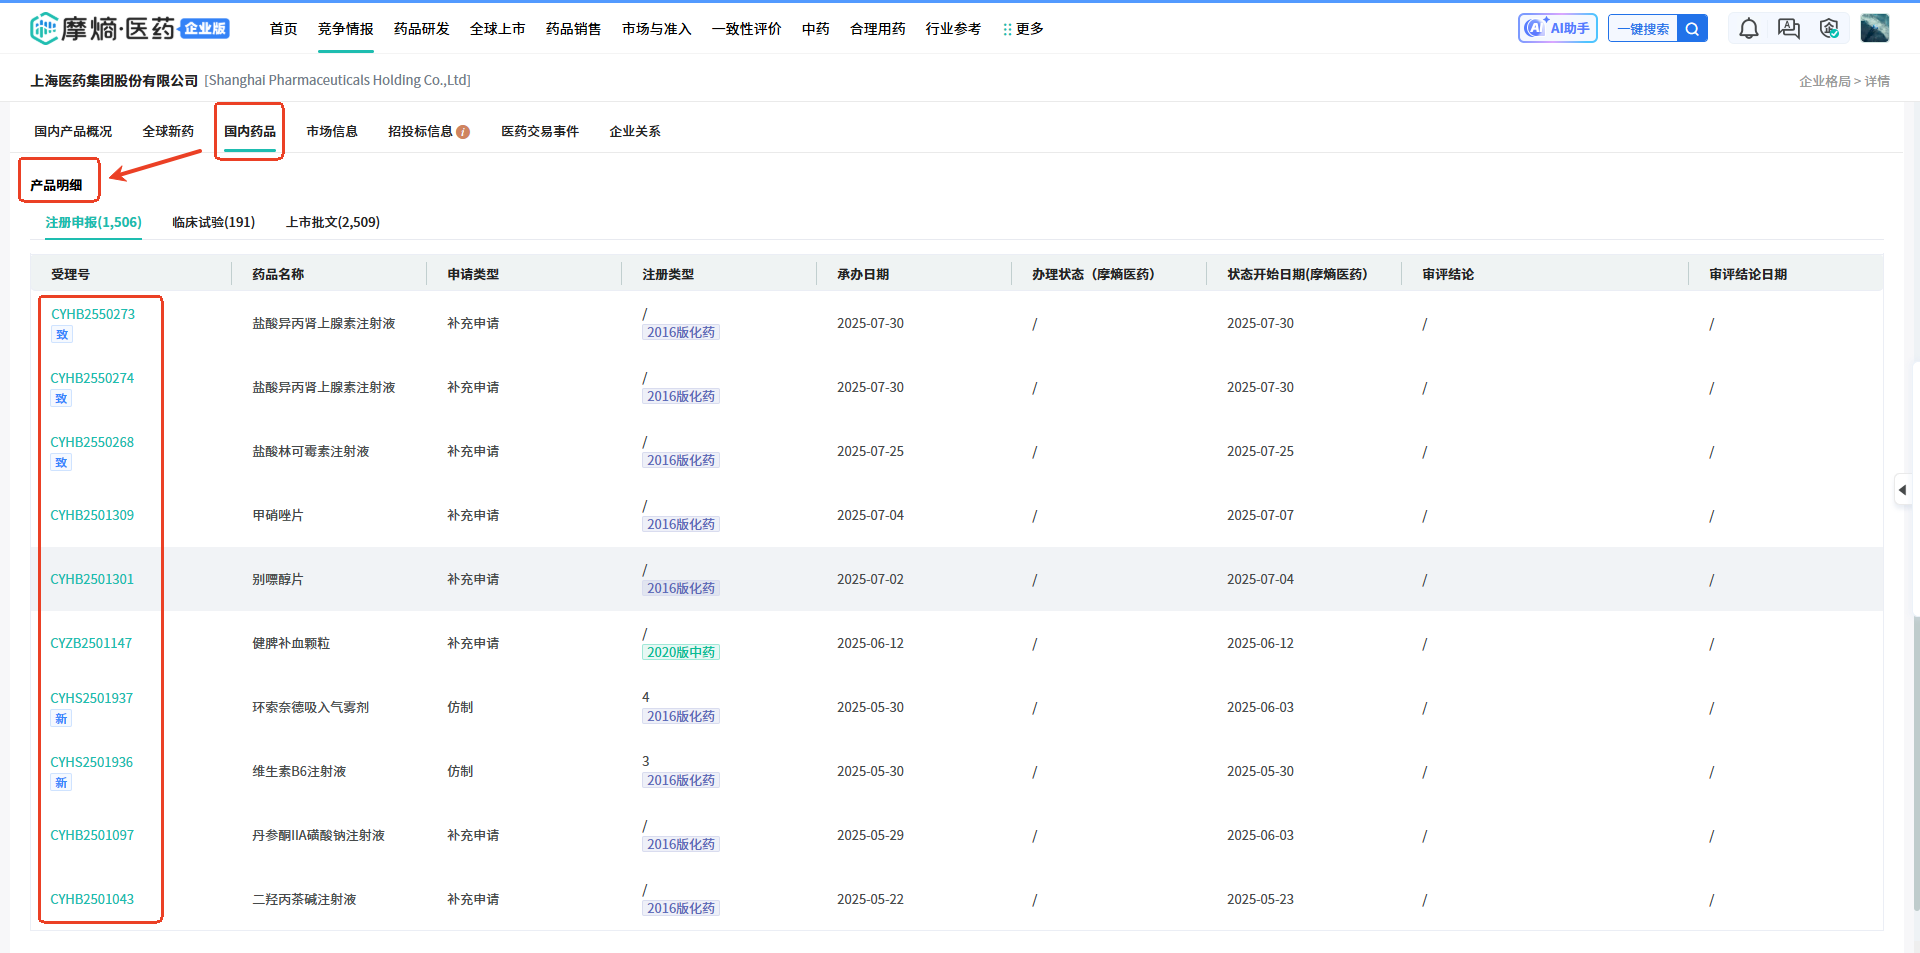Open 全球上市 navigation item

[498, 29]
